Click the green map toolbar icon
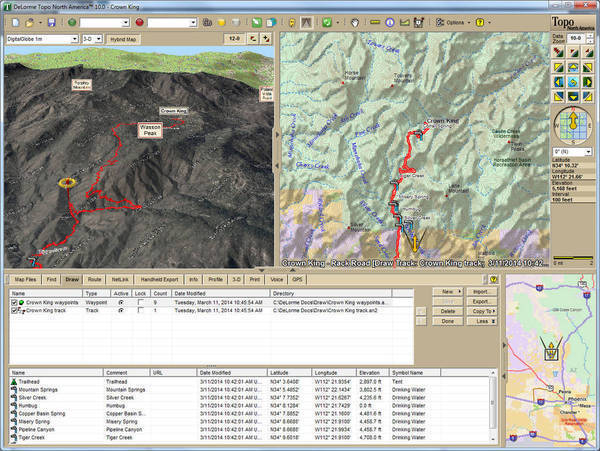Screen dimensions: 600x451 click(x=257, y=23)
